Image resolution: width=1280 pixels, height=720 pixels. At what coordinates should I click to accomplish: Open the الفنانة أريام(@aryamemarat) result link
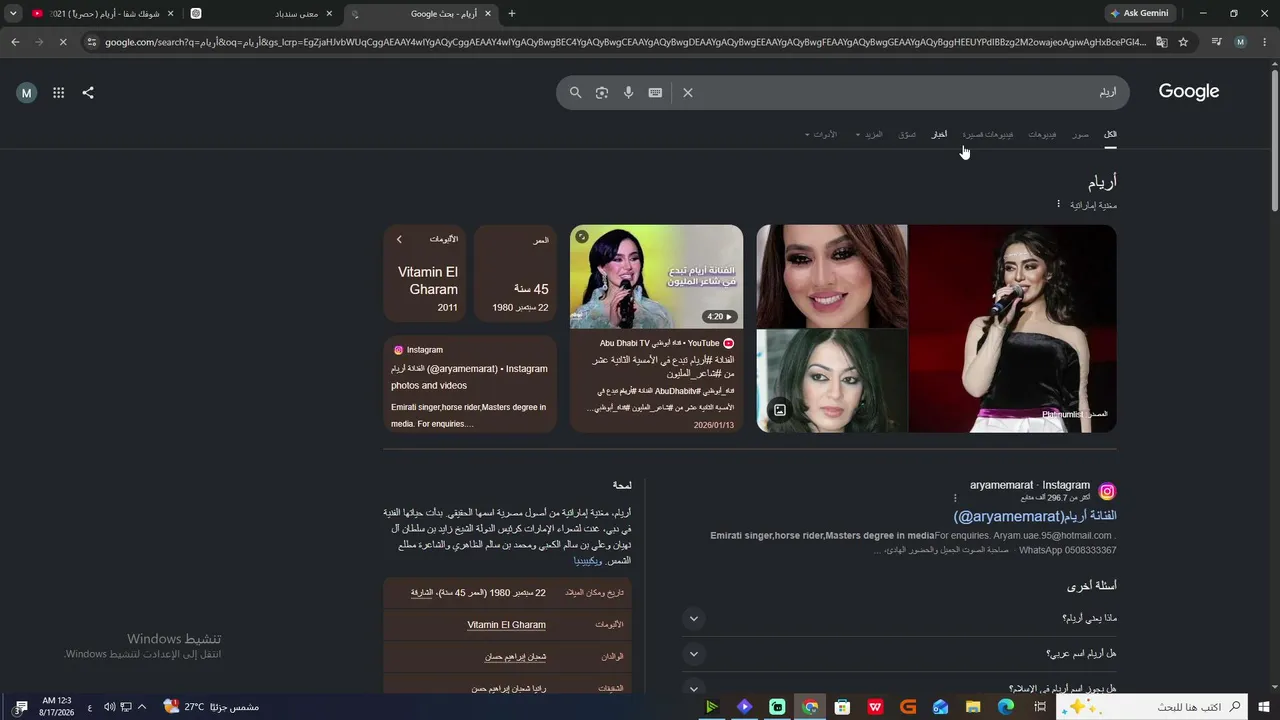[x=1035, y=516]
